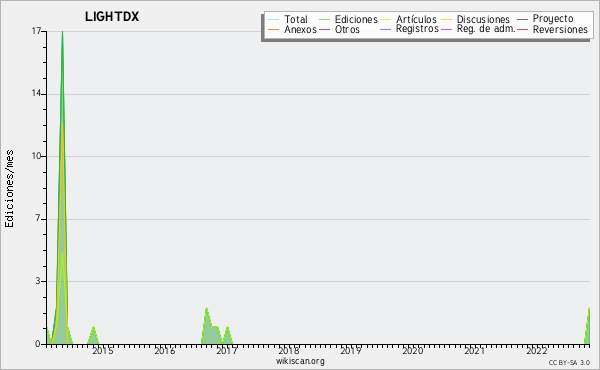Screen dimensions: 600x370
Task: Click the Y-axis value 7
Action: tap(38, 218)
